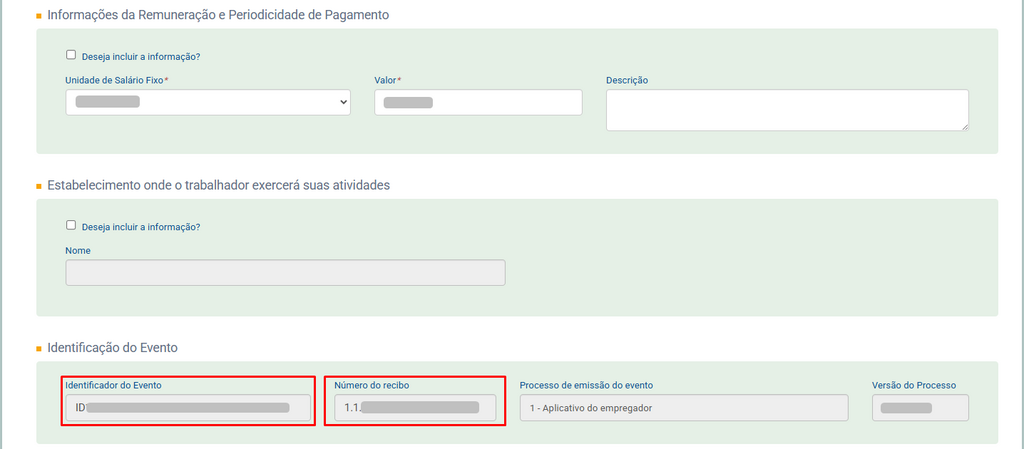Viewport: 1024px width, 449px height.
Task: Click the Processo de emissão do evento field
Action: tap(683, 408)
